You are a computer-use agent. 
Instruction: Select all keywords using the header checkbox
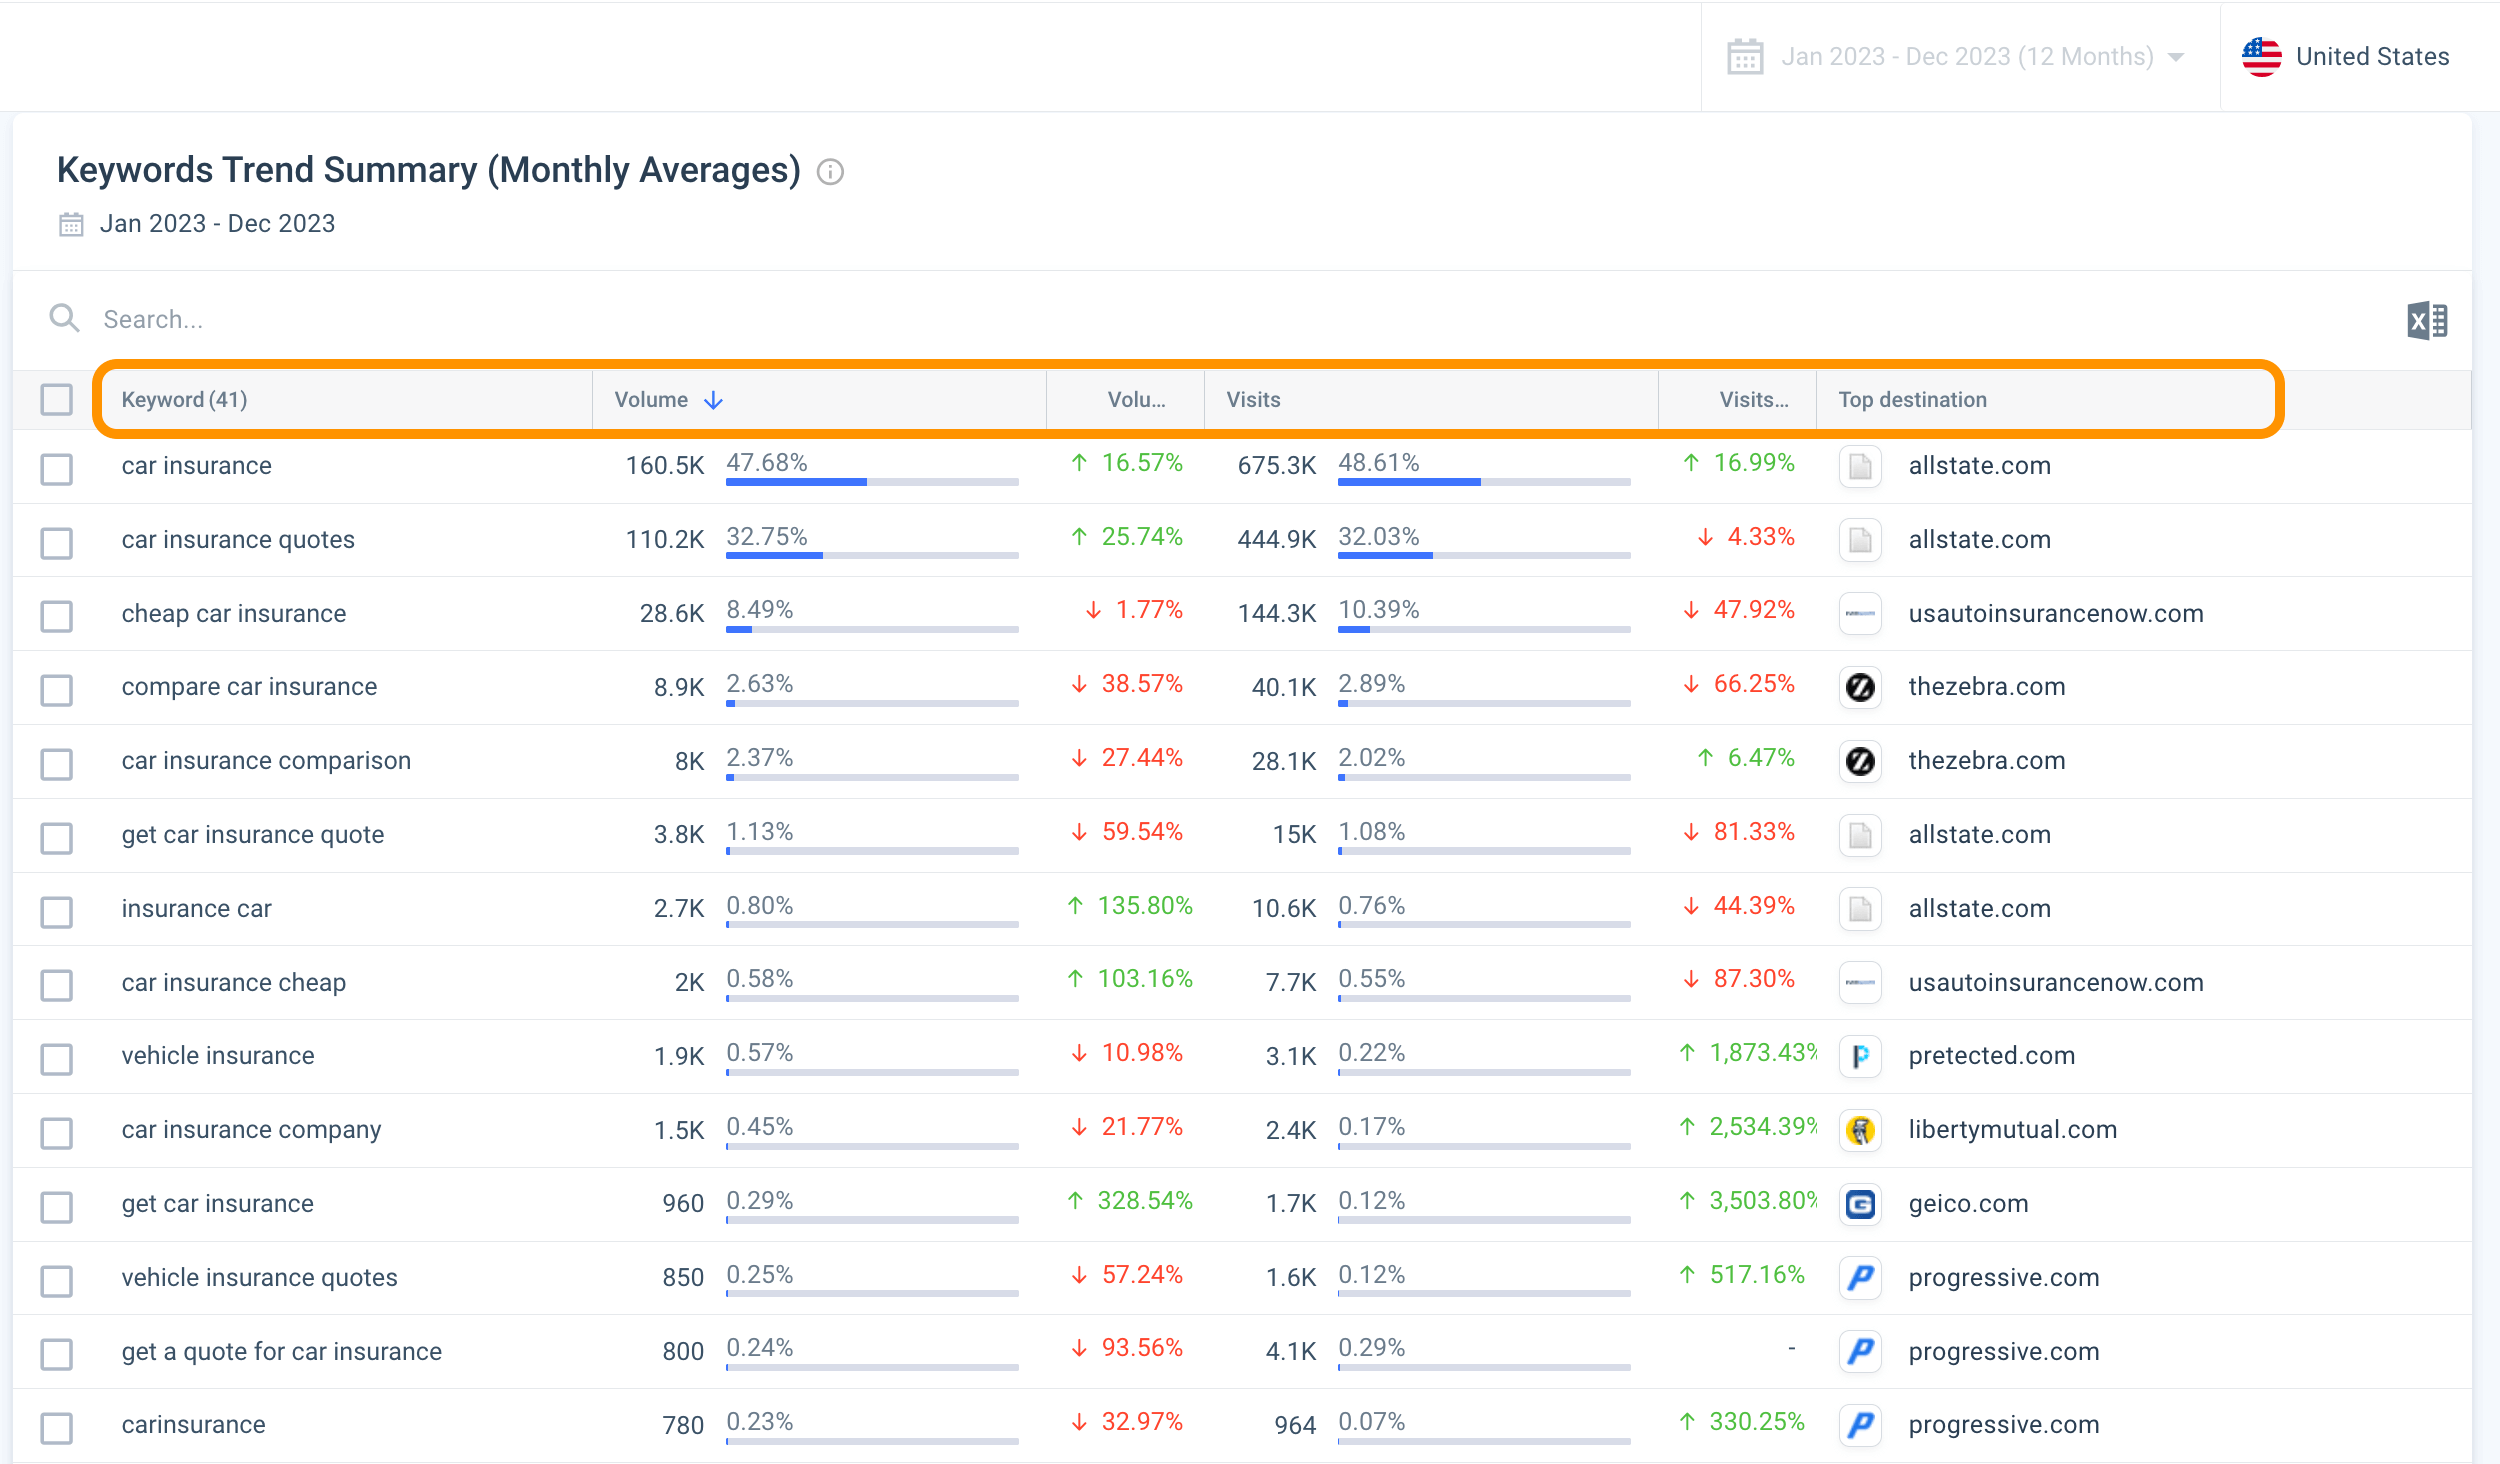[x=56, y=399]
